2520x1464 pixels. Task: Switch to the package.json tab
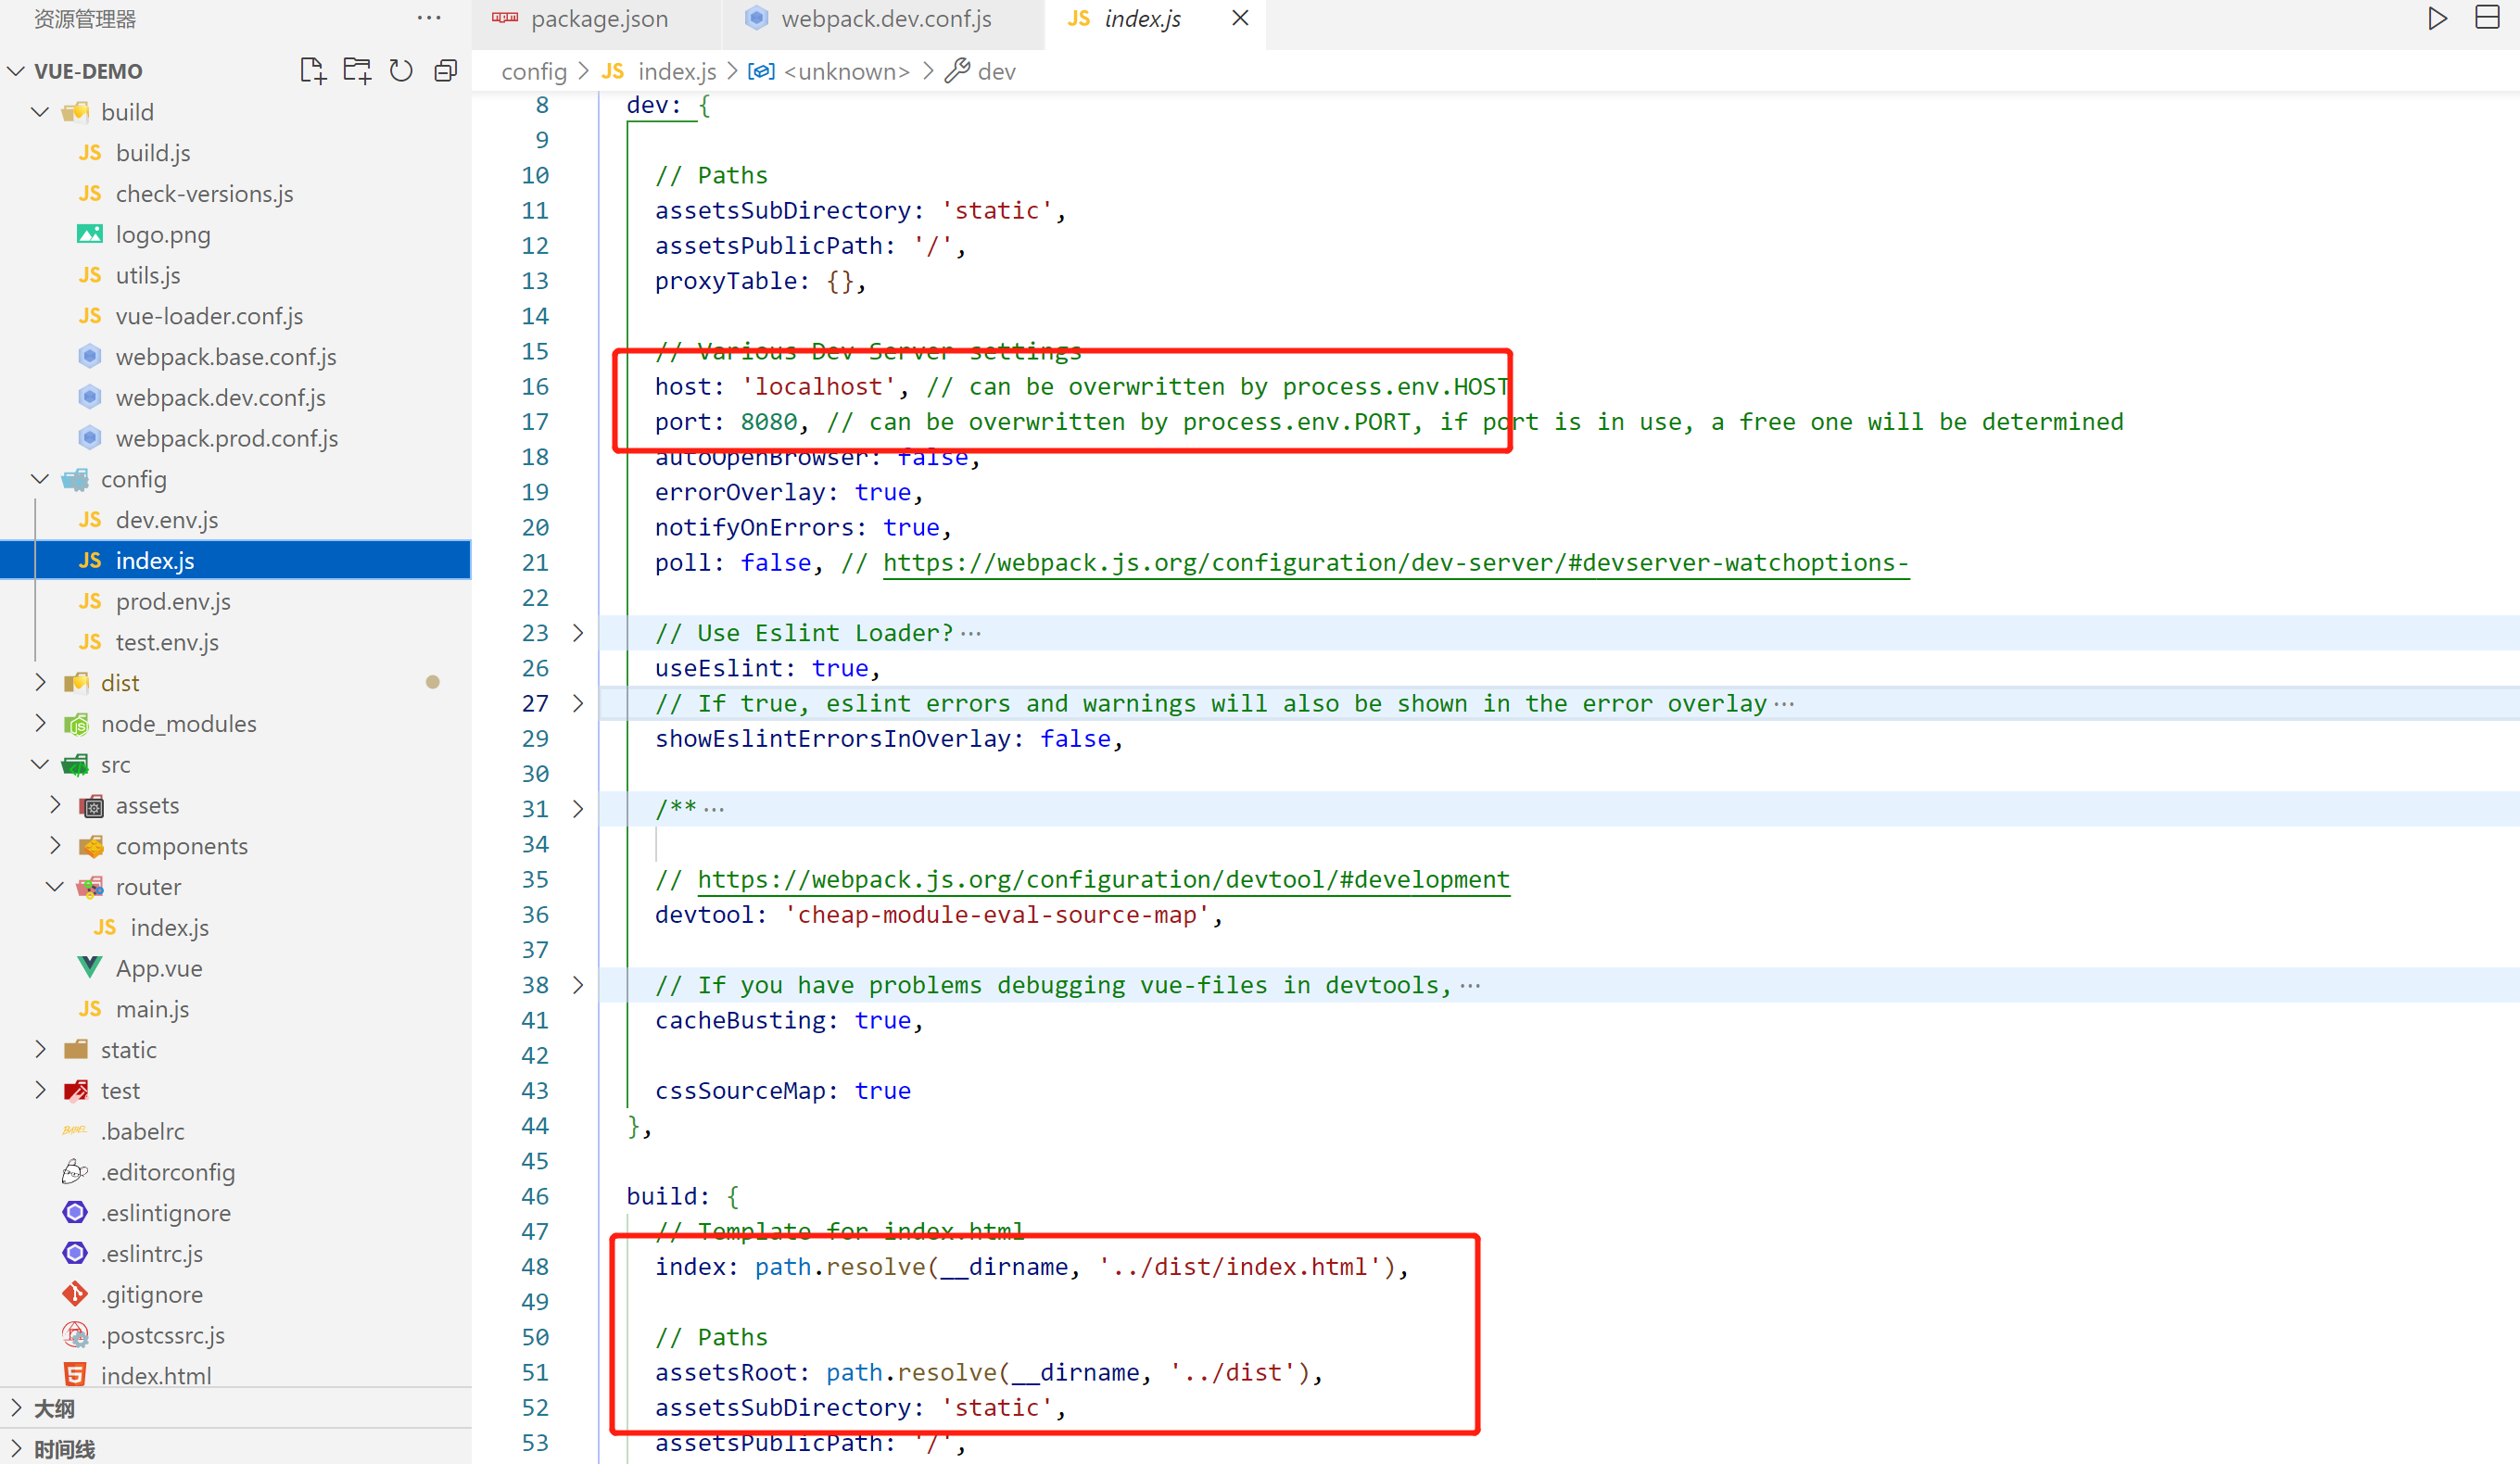coord(598,19)
